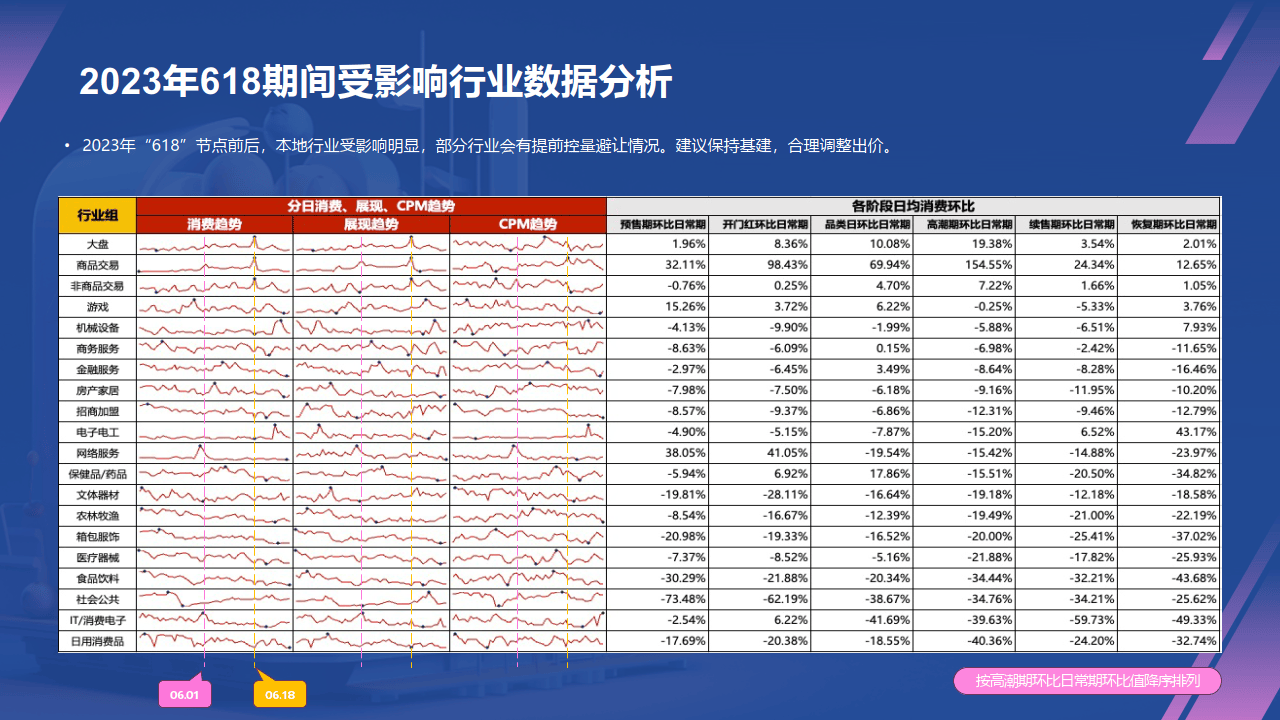
Task: Select the 98.43% cell in 商品交易 row
Action: 760,265
